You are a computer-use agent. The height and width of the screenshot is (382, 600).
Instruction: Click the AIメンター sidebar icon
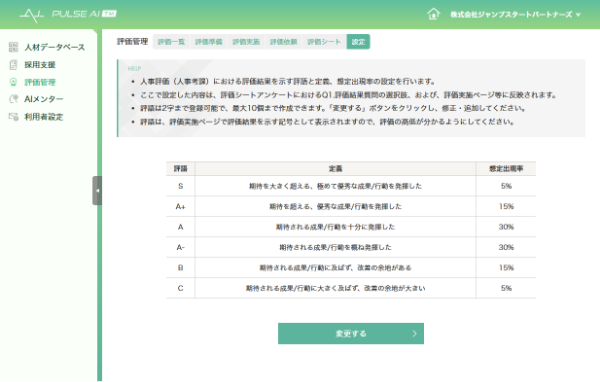pyautogui.click(x=13, y=99)
